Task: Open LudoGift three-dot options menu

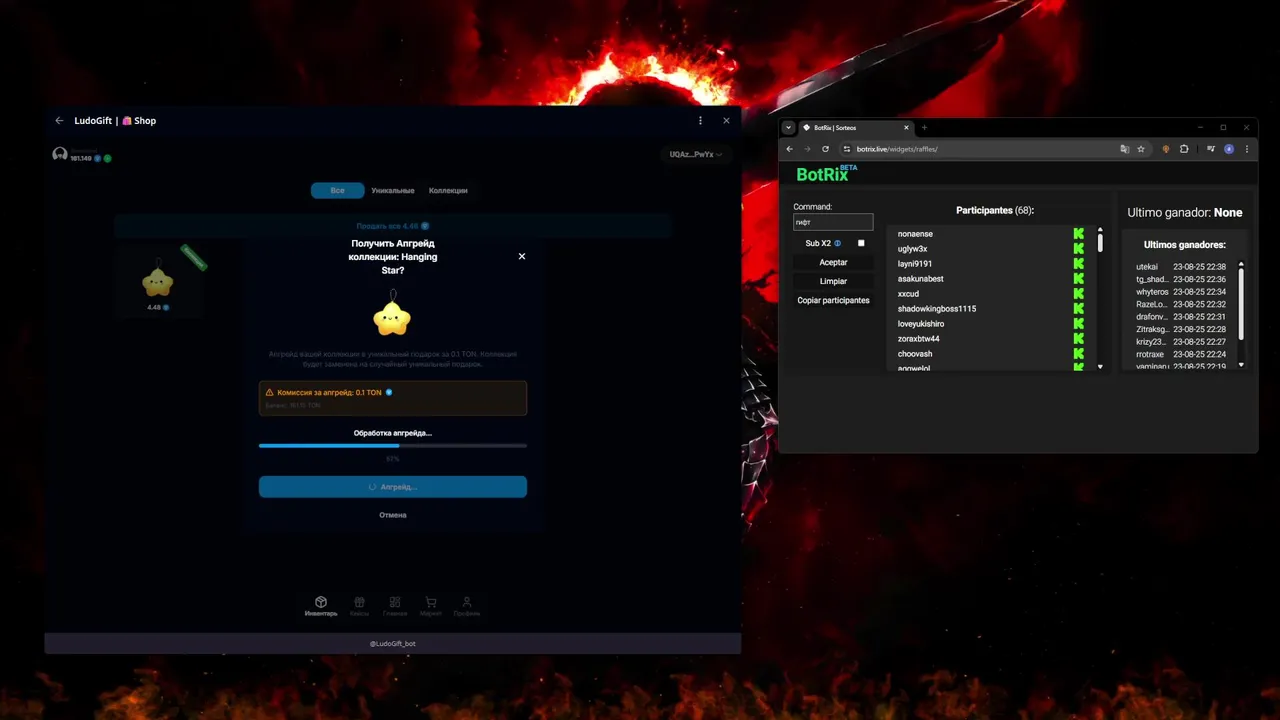Action: pos(700,121)
